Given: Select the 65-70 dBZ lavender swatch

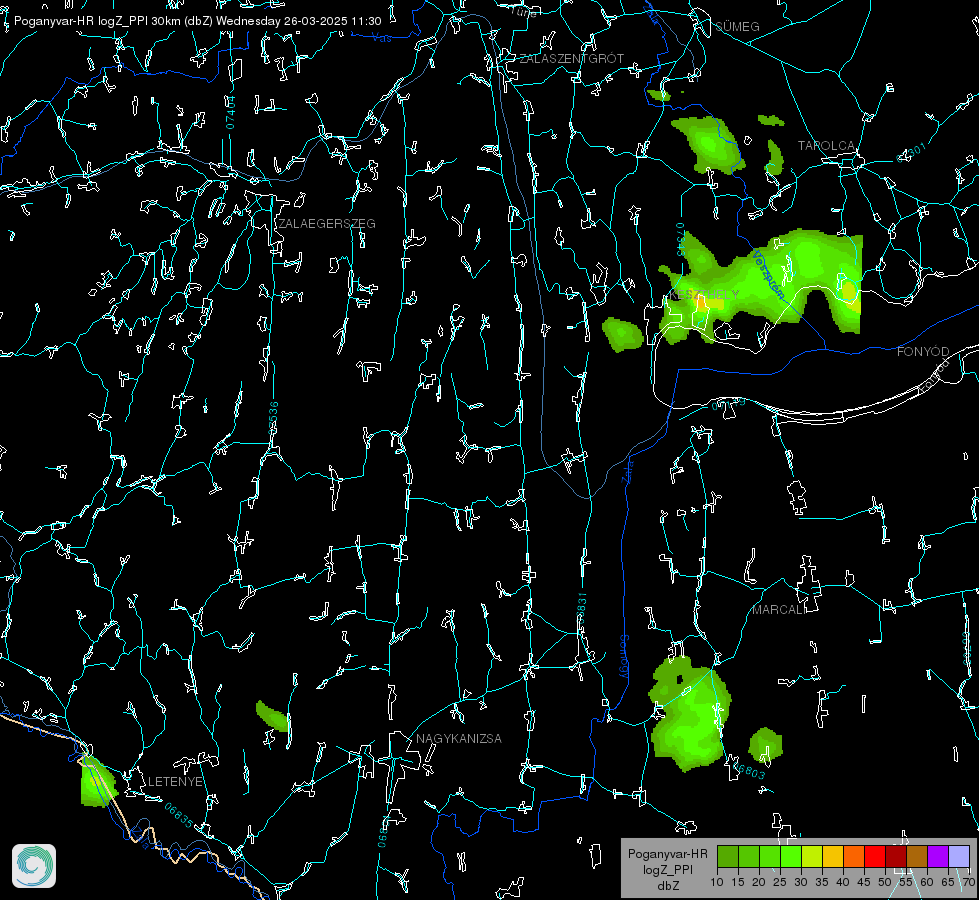Looking at the screenshot, I should click(959, 856).
